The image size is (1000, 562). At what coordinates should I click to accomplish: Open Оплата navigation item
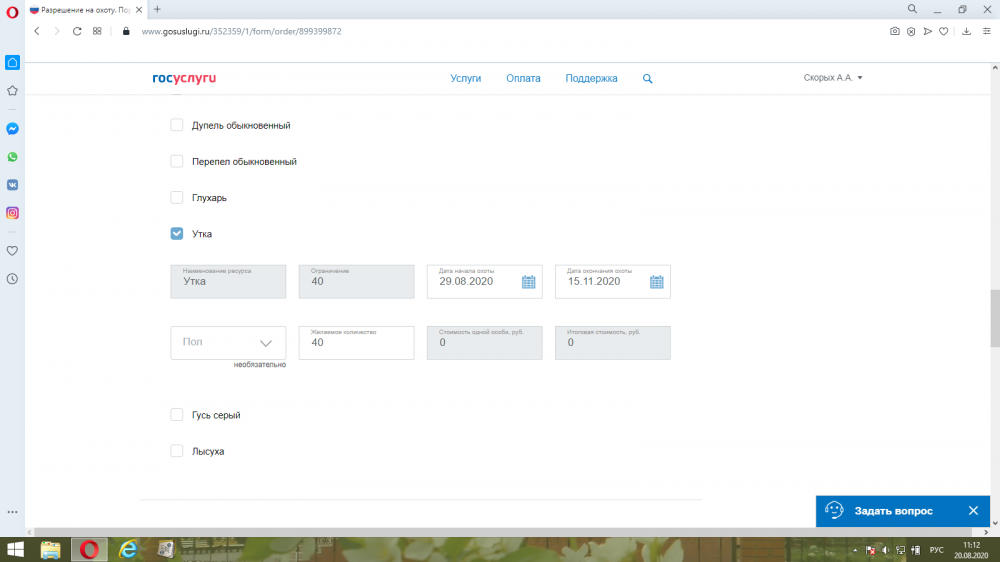(524, 78)
